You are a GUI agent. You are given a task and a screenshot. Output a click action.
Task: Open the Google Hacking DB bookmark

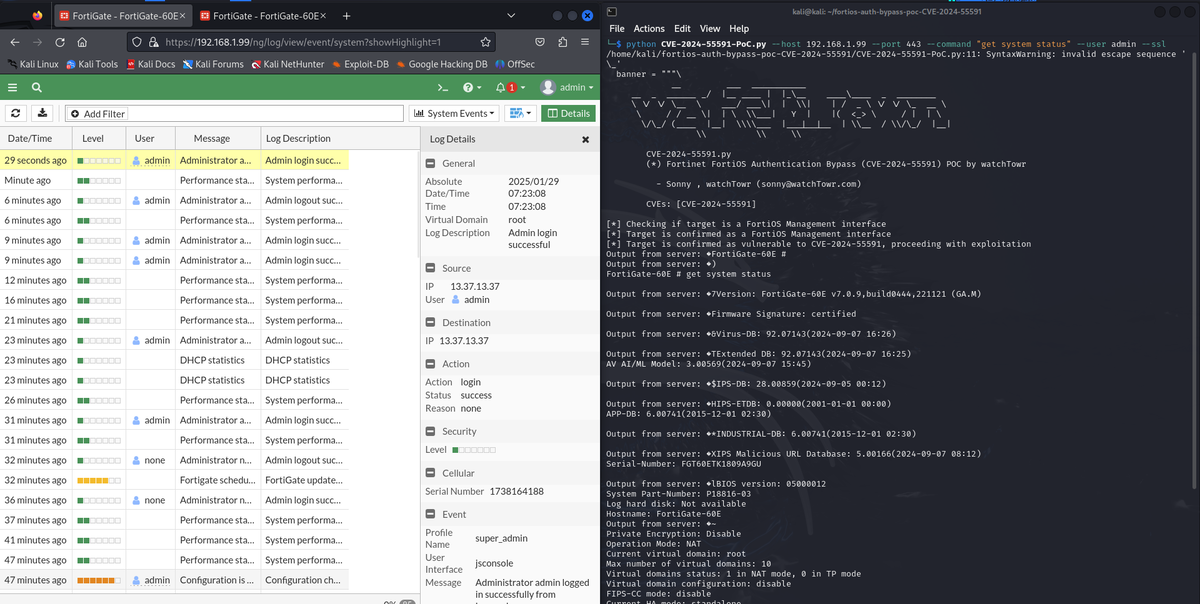(x=441, y=64)
